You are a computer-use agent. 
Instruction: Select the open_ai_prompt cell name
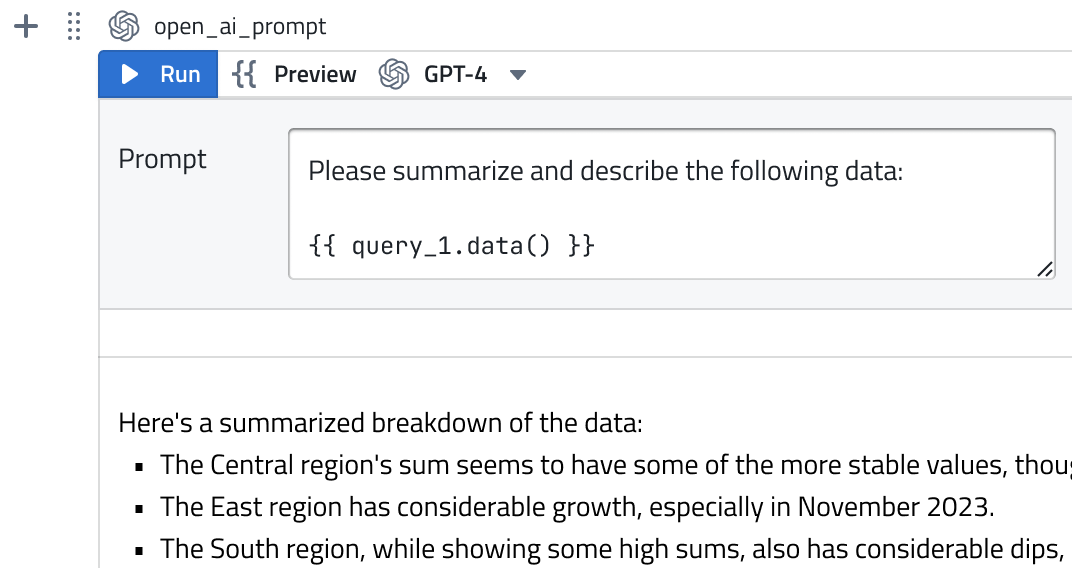(x=240, y=27)
